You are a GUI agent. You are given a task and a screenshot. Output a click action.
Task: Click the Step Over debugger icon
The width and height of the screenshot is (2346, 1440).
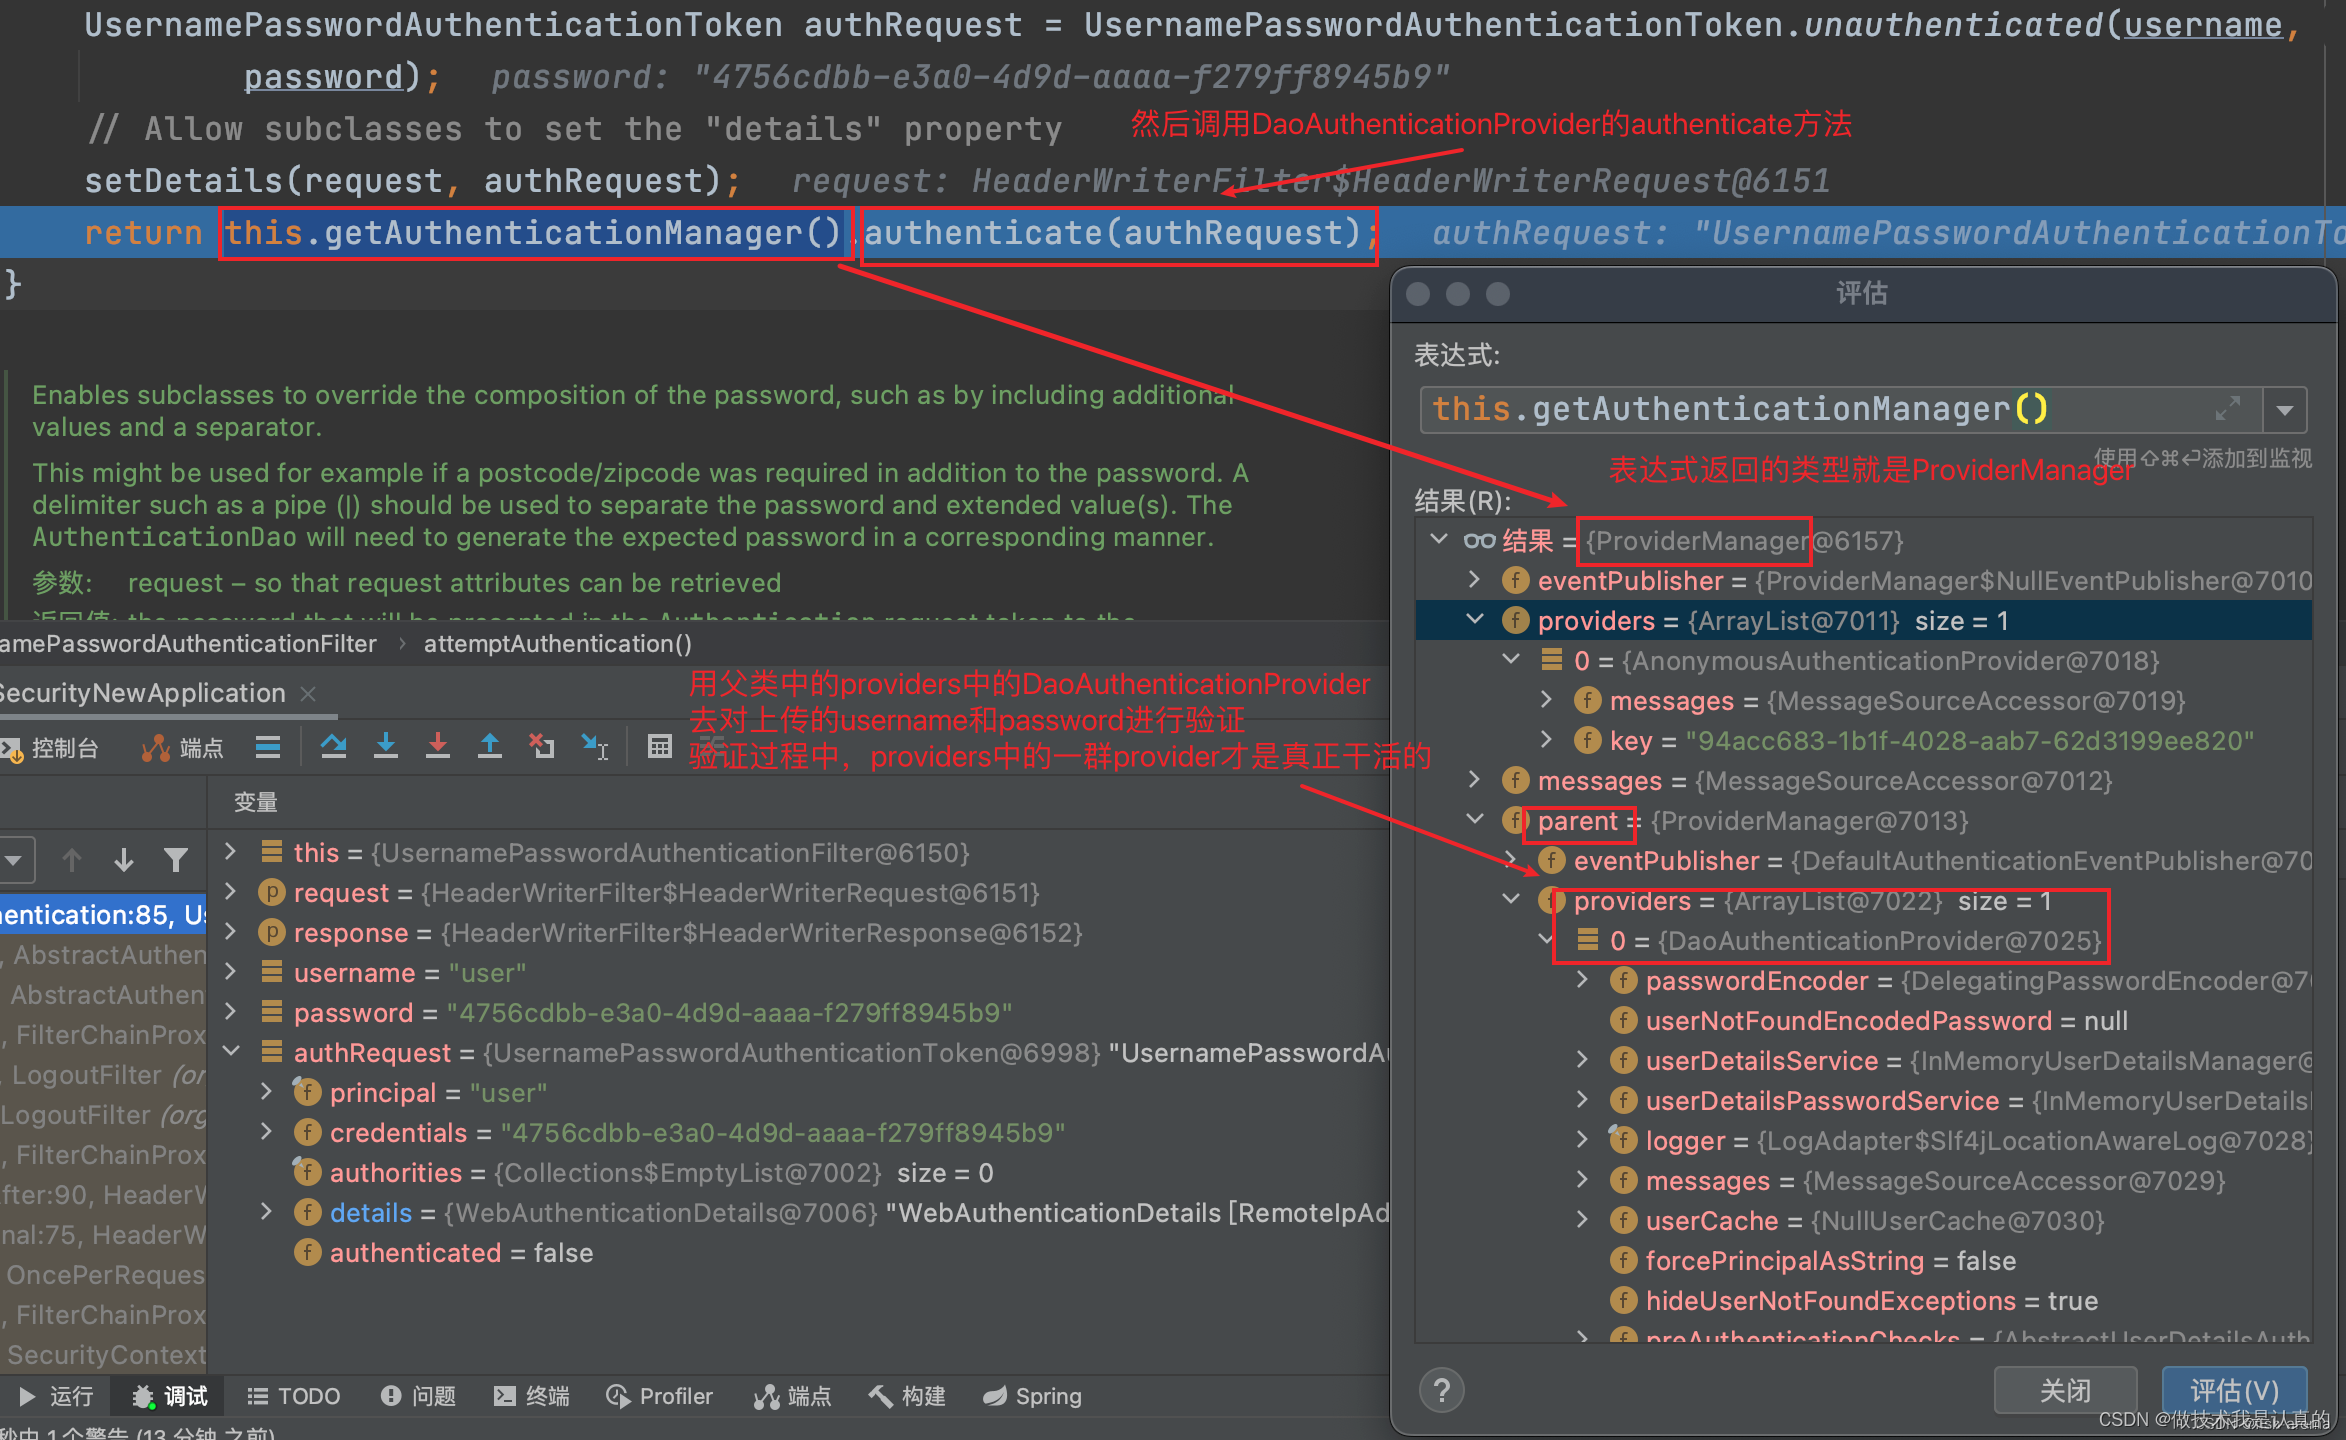[x=333, y=746]
